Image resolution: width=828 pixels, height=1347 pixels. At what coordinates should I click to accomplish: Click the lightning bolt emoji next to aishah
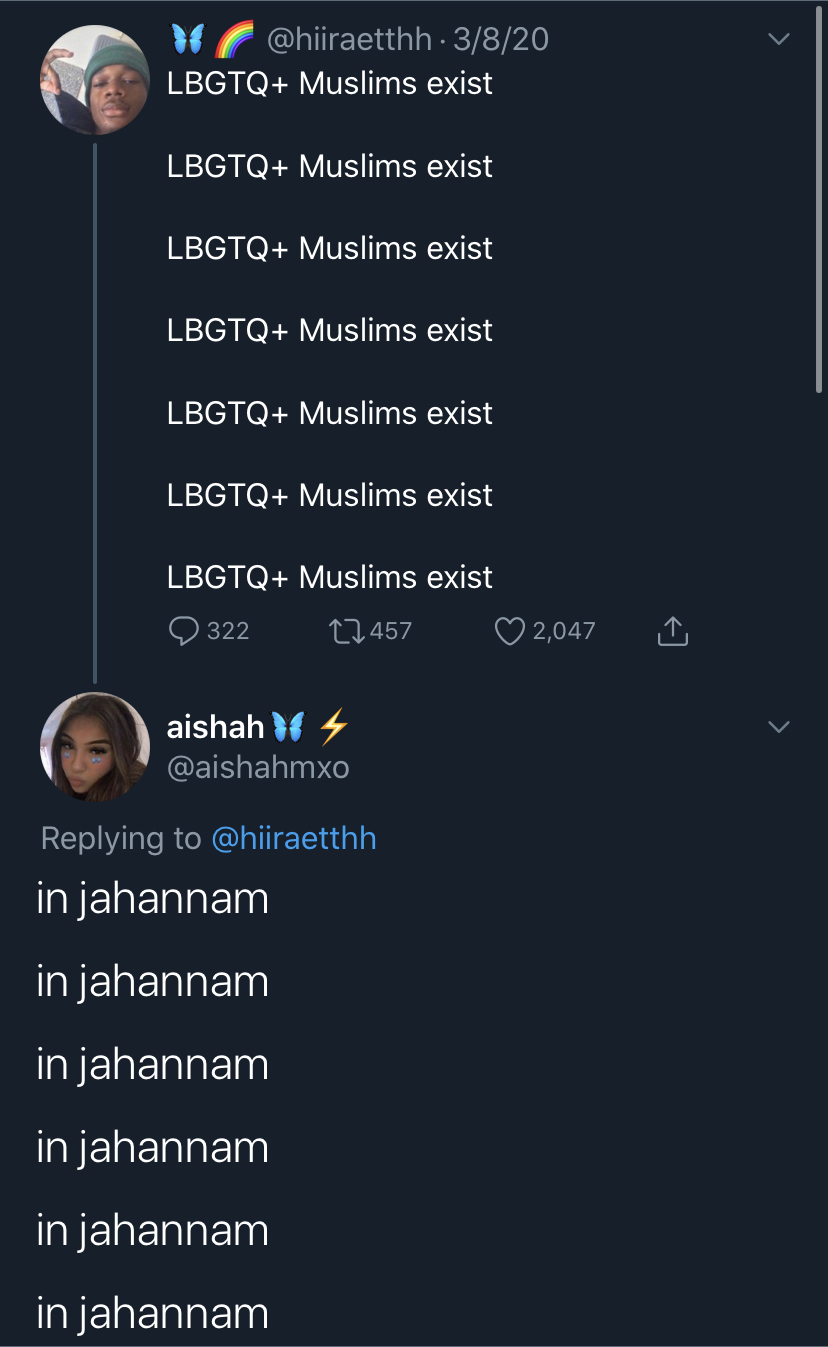point(333,727)
